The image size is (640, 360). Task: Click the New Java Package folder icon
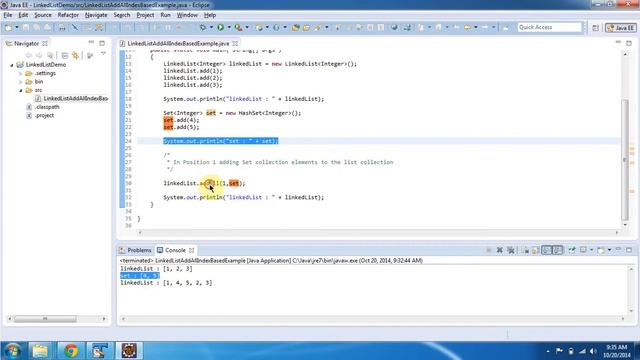point(296,27)
